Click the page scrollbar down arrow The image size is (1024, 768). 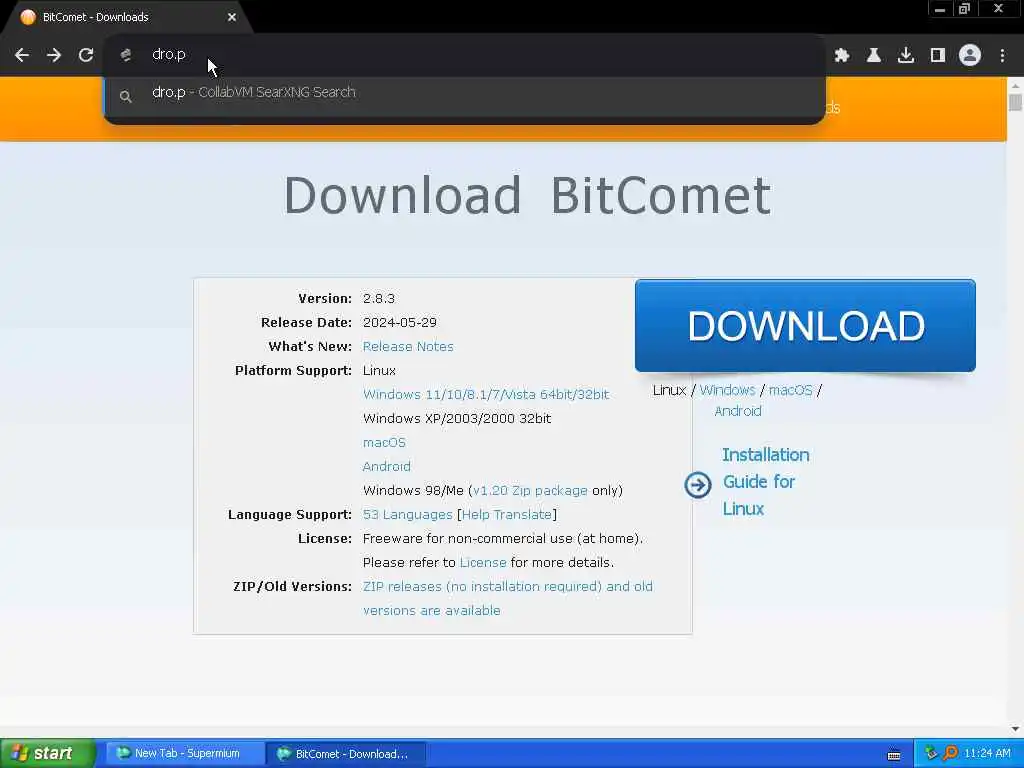point(1015,729)
